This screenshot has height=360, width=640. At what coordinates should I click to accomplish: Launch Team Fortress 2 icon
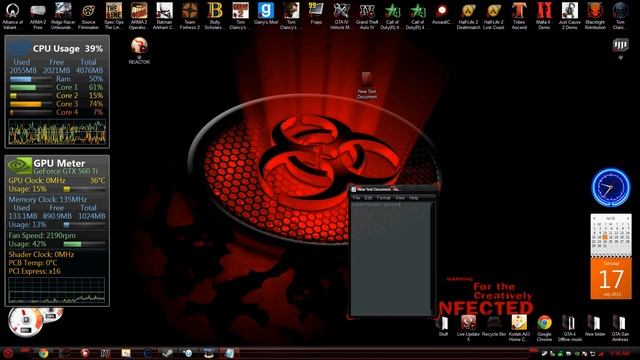point(190,16)
